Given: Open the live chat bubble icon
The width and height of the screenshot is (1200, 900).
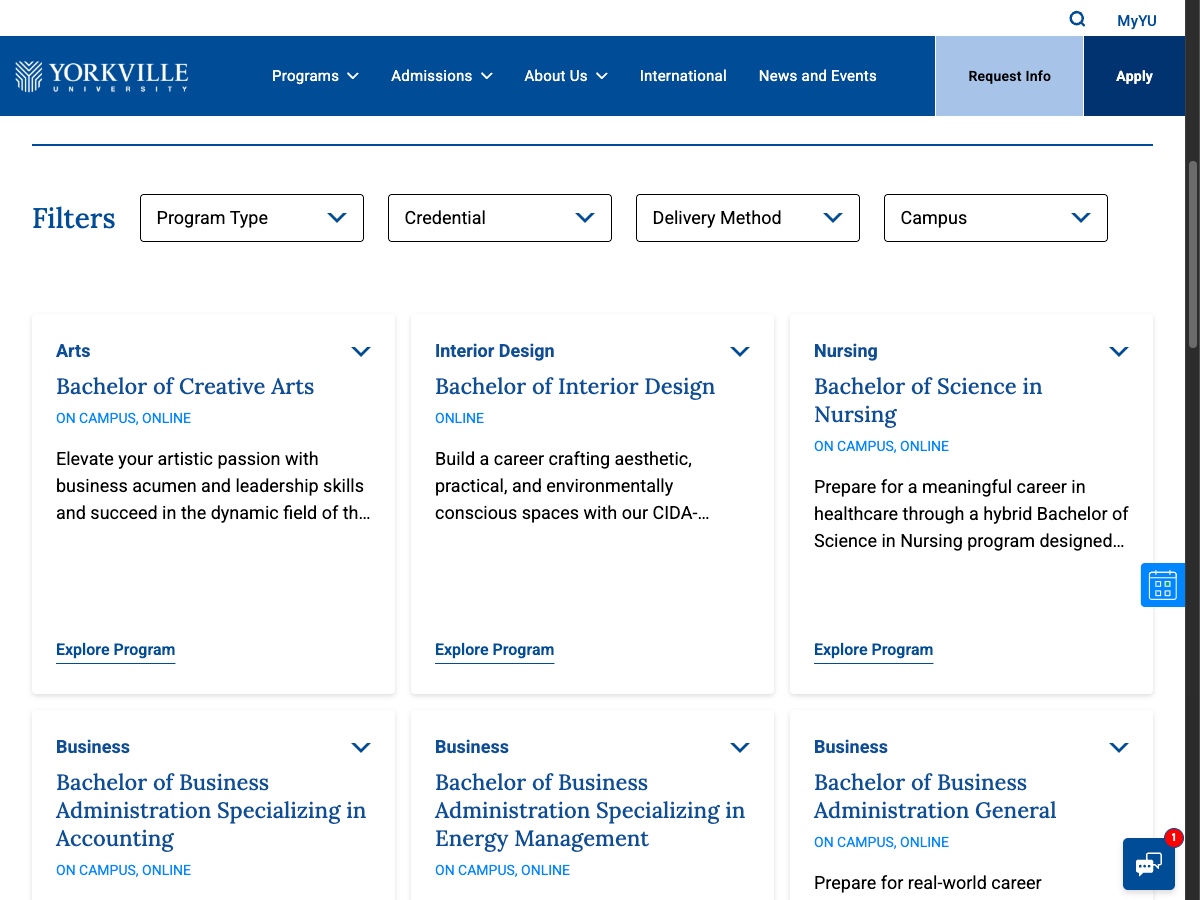Looking at the screenshot, I should [x=1149, y=864].
